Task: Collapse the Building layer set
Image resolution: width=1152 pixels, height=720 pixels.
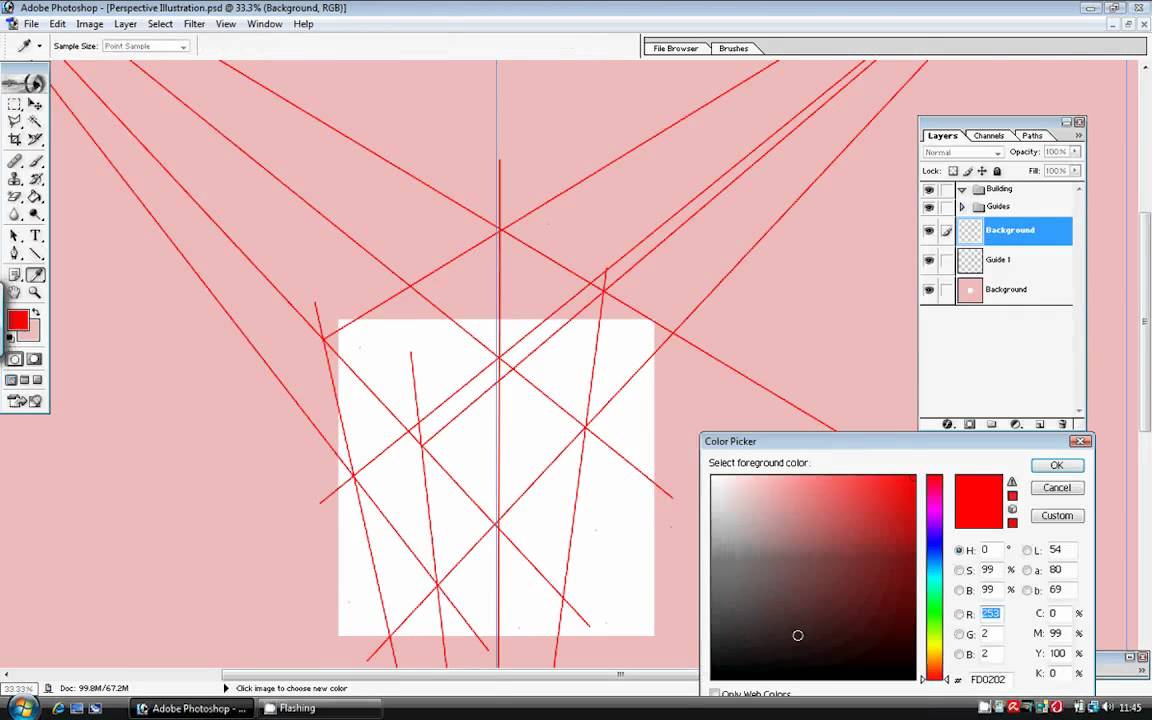Action: click(x=962, y=190)
